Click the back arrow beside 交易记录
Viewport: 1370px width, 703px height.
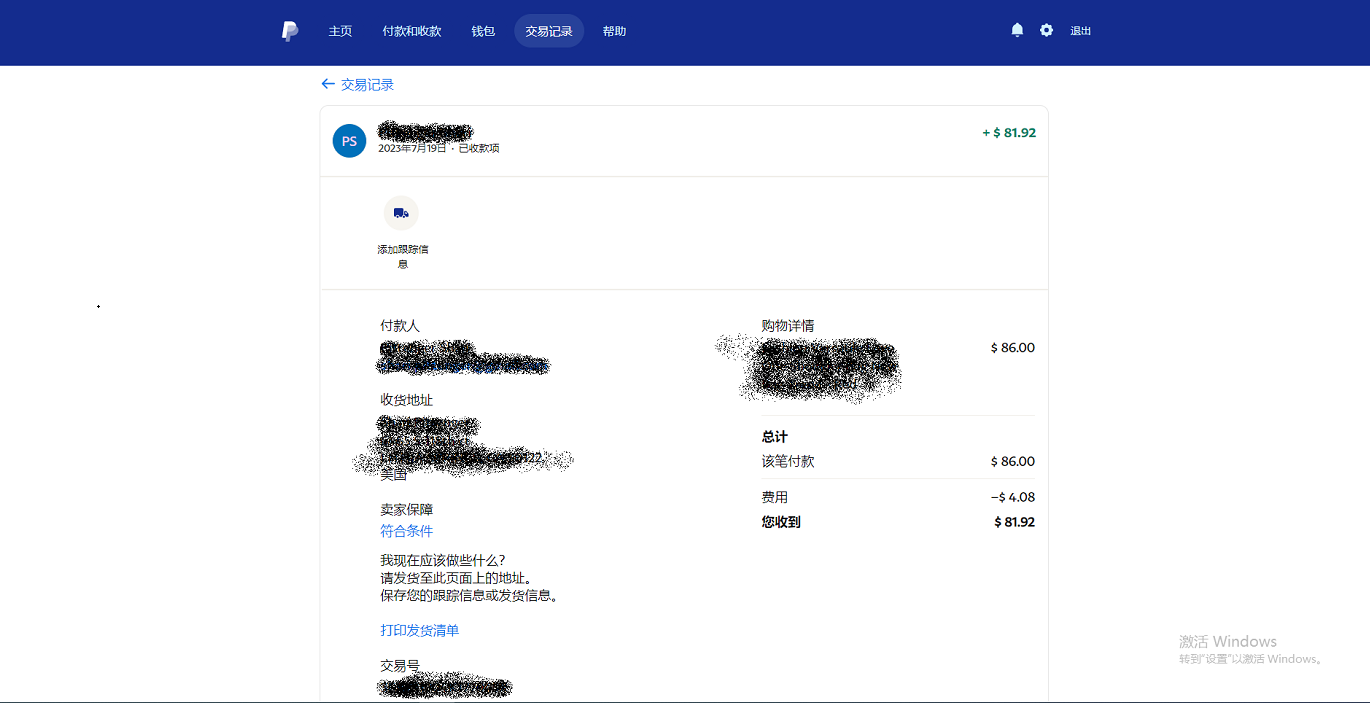pos(328,84)
